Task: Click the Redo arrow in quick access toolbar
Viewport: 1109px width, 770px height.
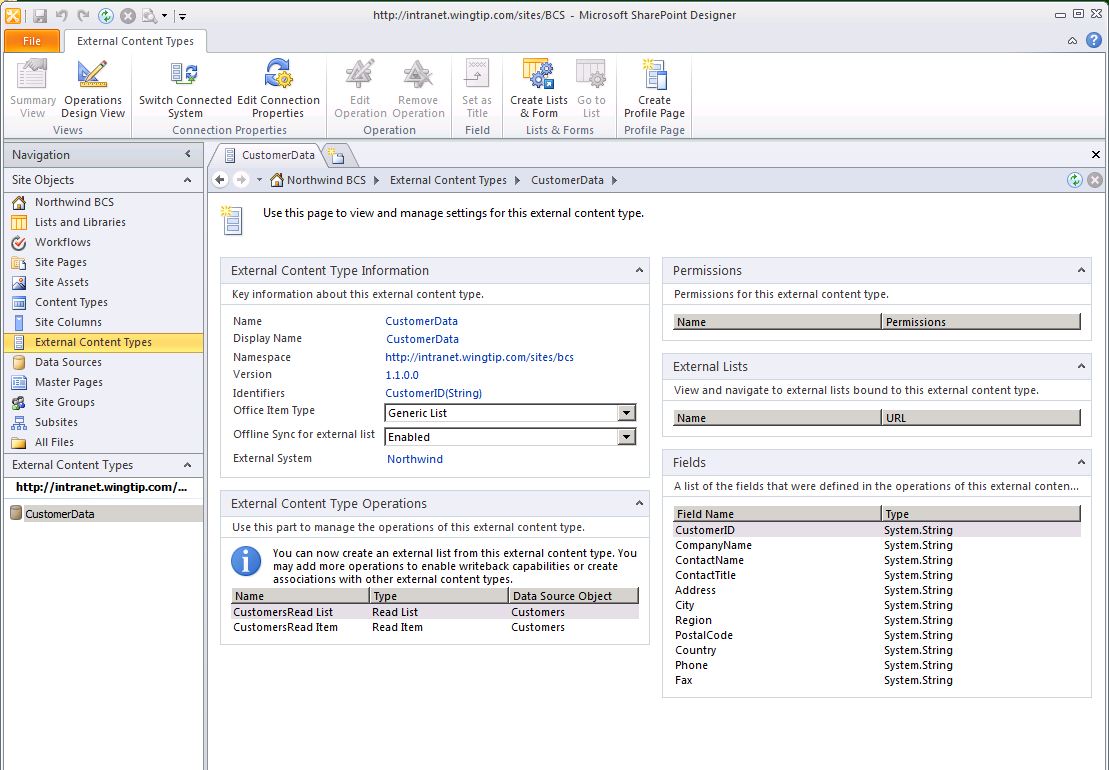Action: tap(83, 15)
